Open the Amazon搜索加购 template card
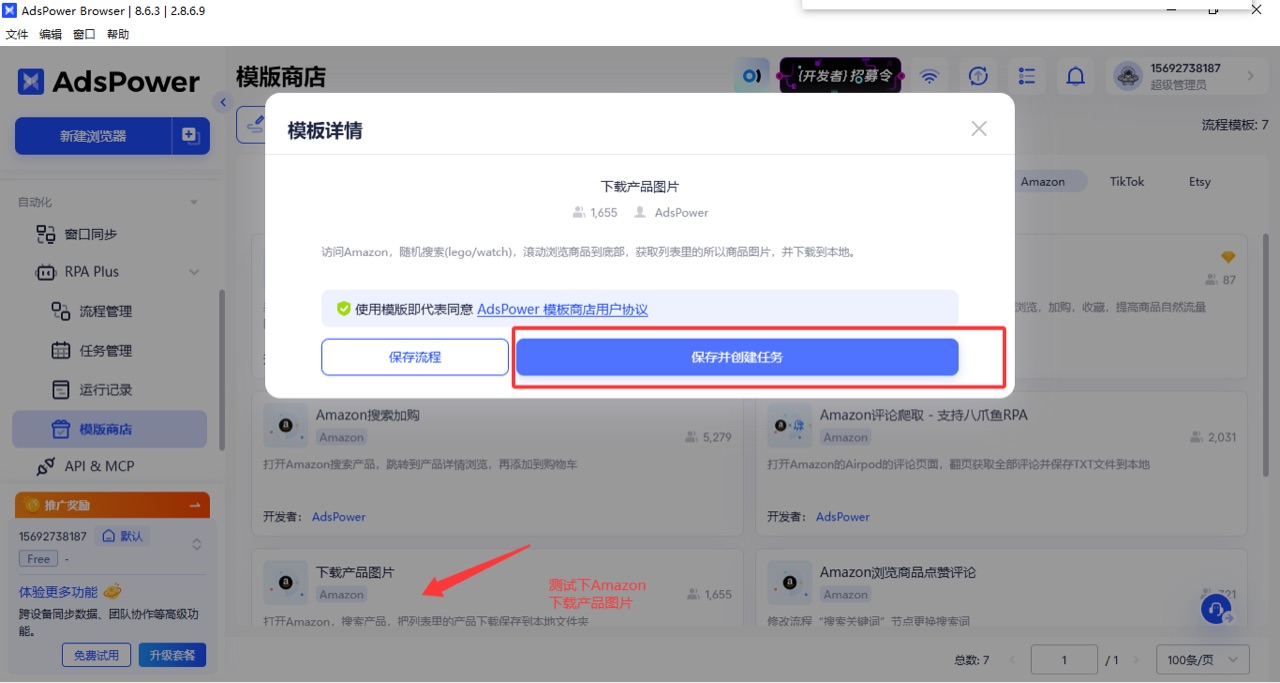 [x=497, y=465]
